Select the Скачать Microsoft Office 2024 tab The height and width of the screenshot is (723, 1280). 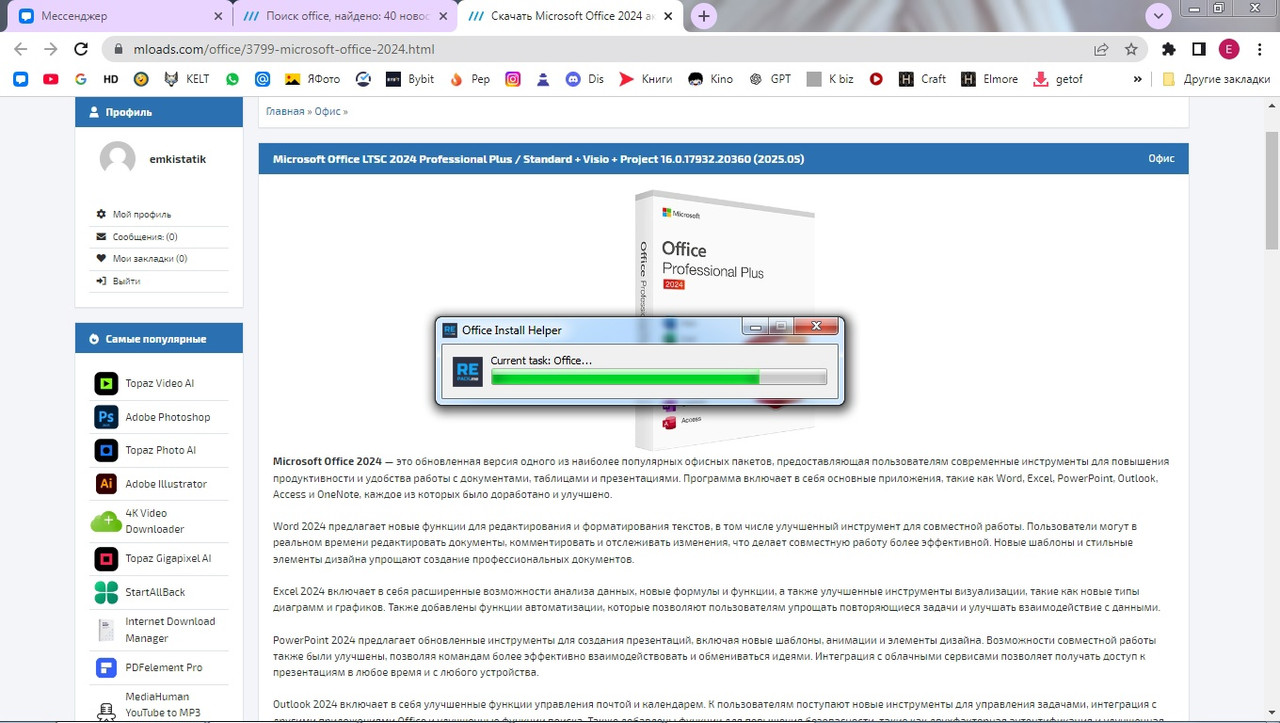570,16
